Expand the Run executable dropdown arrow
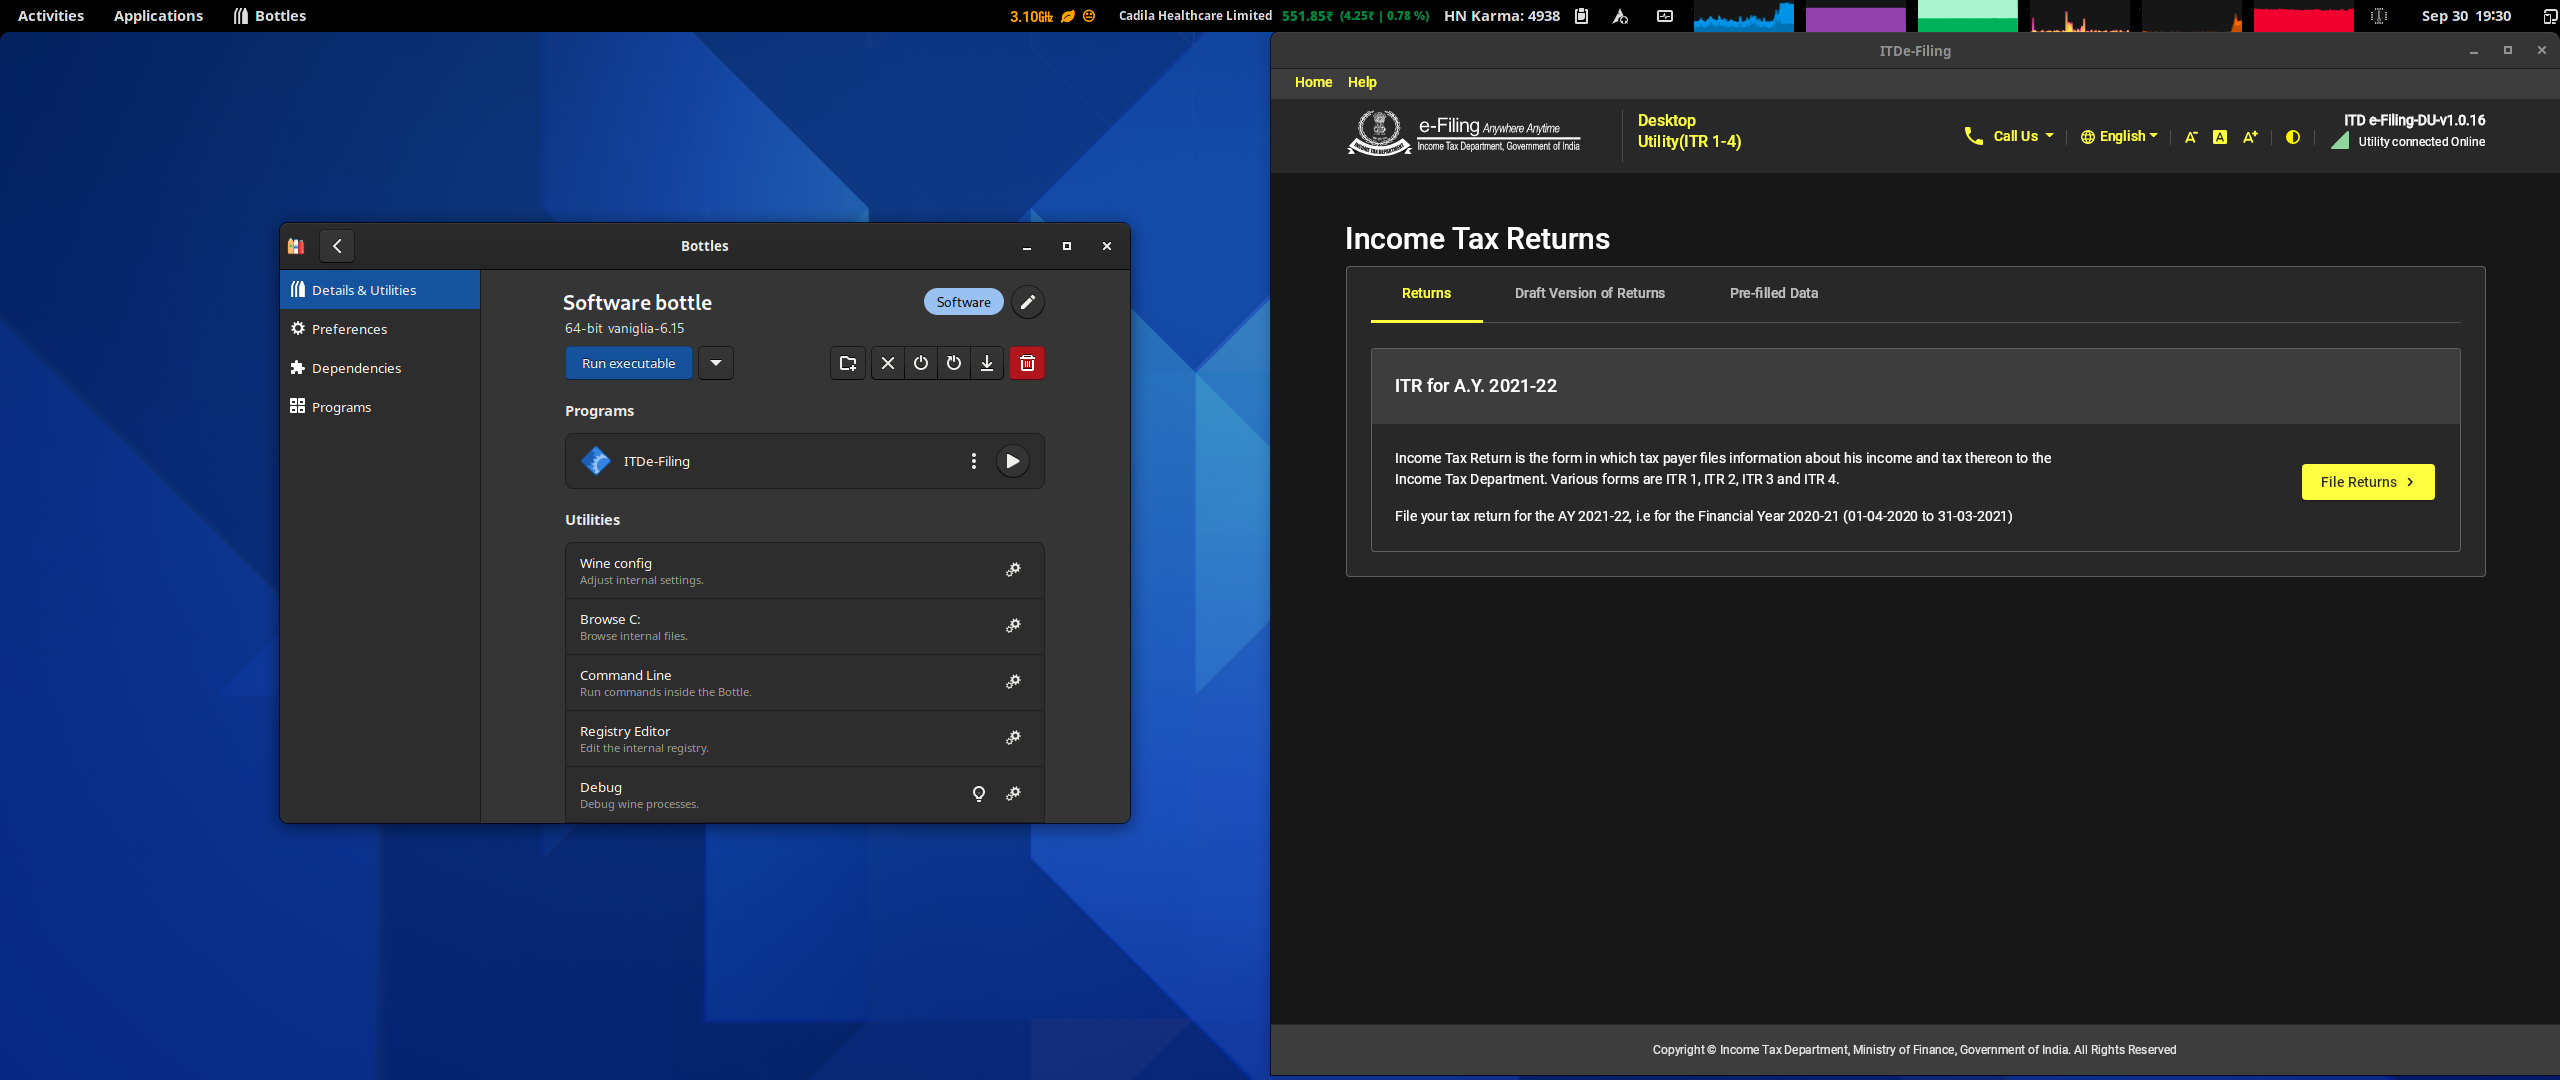The image size is (2560, 1080). (716, 363)
